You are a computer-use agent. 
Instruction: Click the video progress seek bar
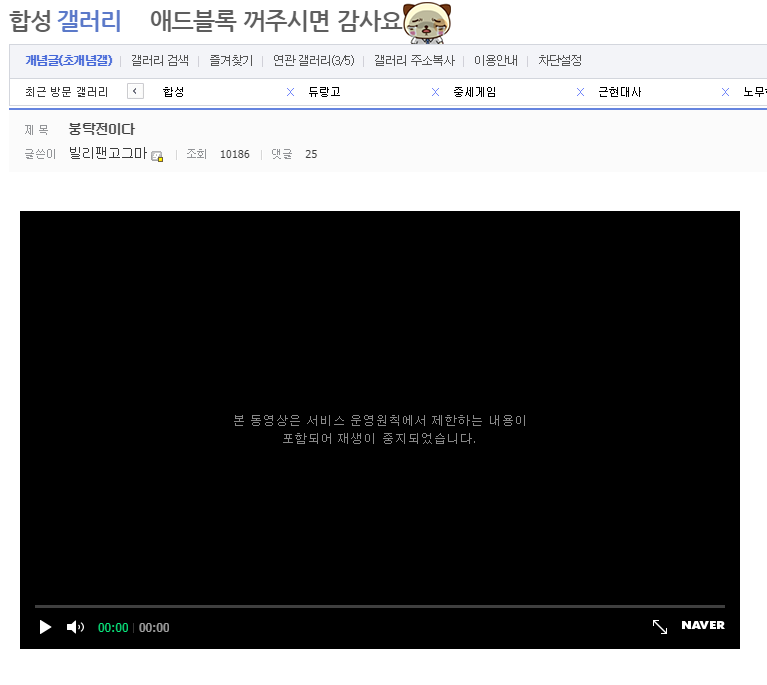coord(380,606)
